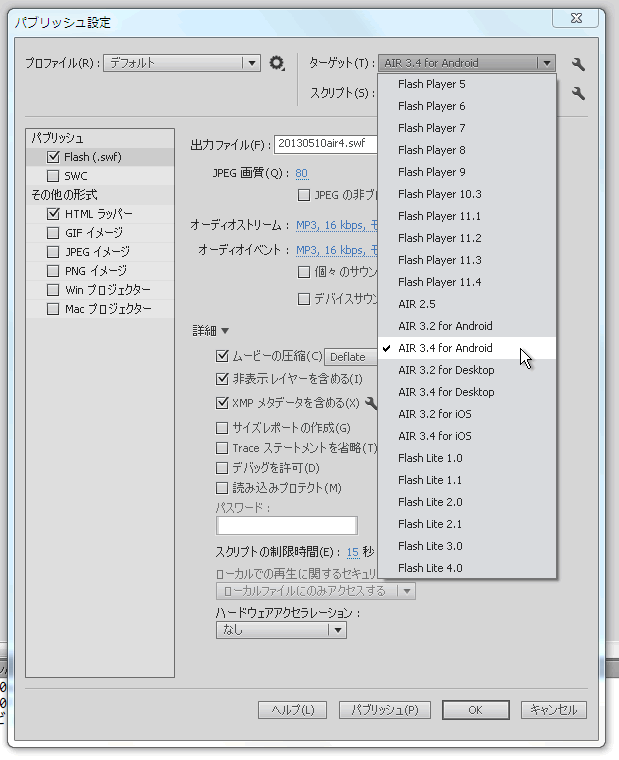Select AIR 3.4 for iOS

467,436
